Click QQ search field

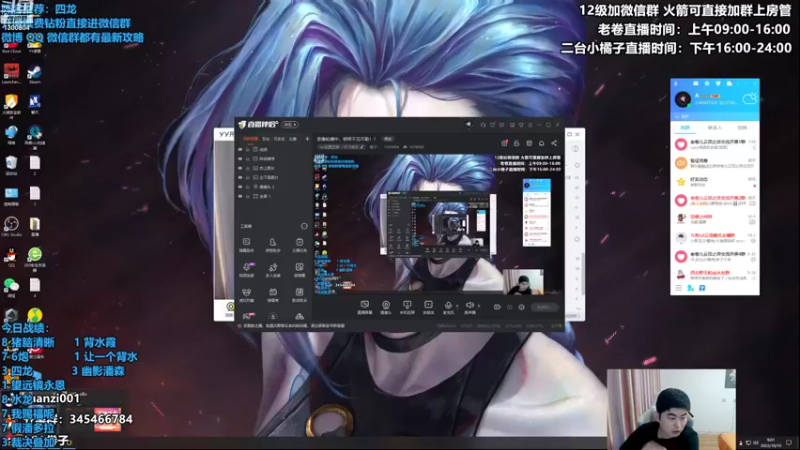[x=714, y=116]
